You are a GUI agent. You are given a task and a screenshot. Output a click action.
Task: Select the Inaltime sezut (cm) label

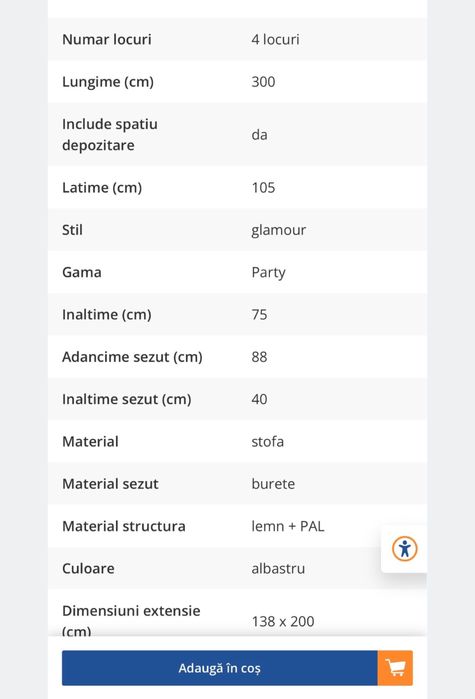click(x=127, y=399)
